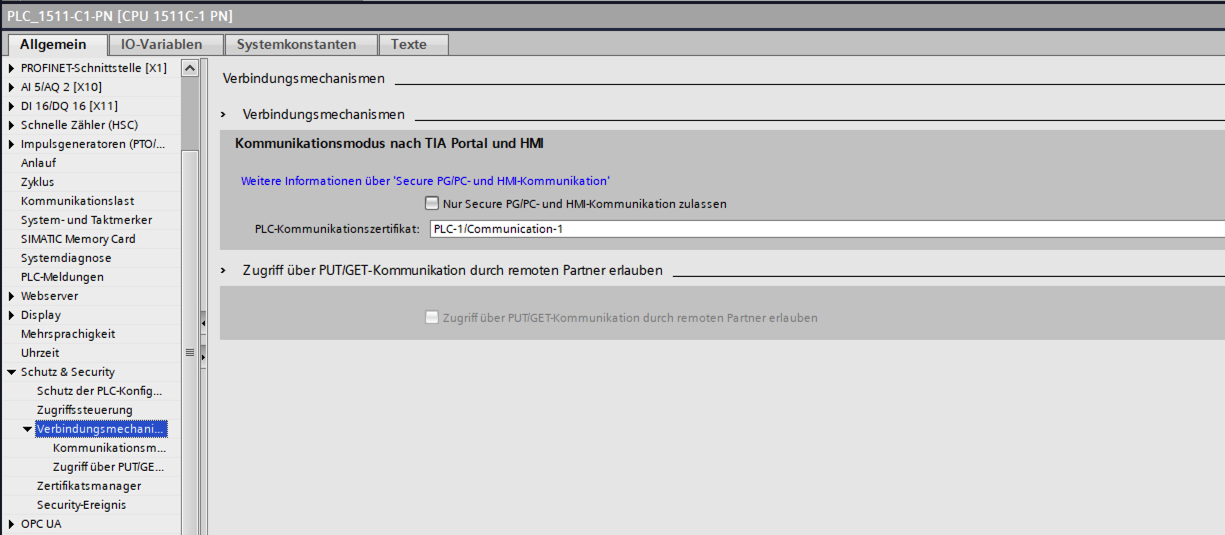This screenshot has width=1225, height=535.
Task: Select Schutz & Security entry text
Action: (68, 372)
